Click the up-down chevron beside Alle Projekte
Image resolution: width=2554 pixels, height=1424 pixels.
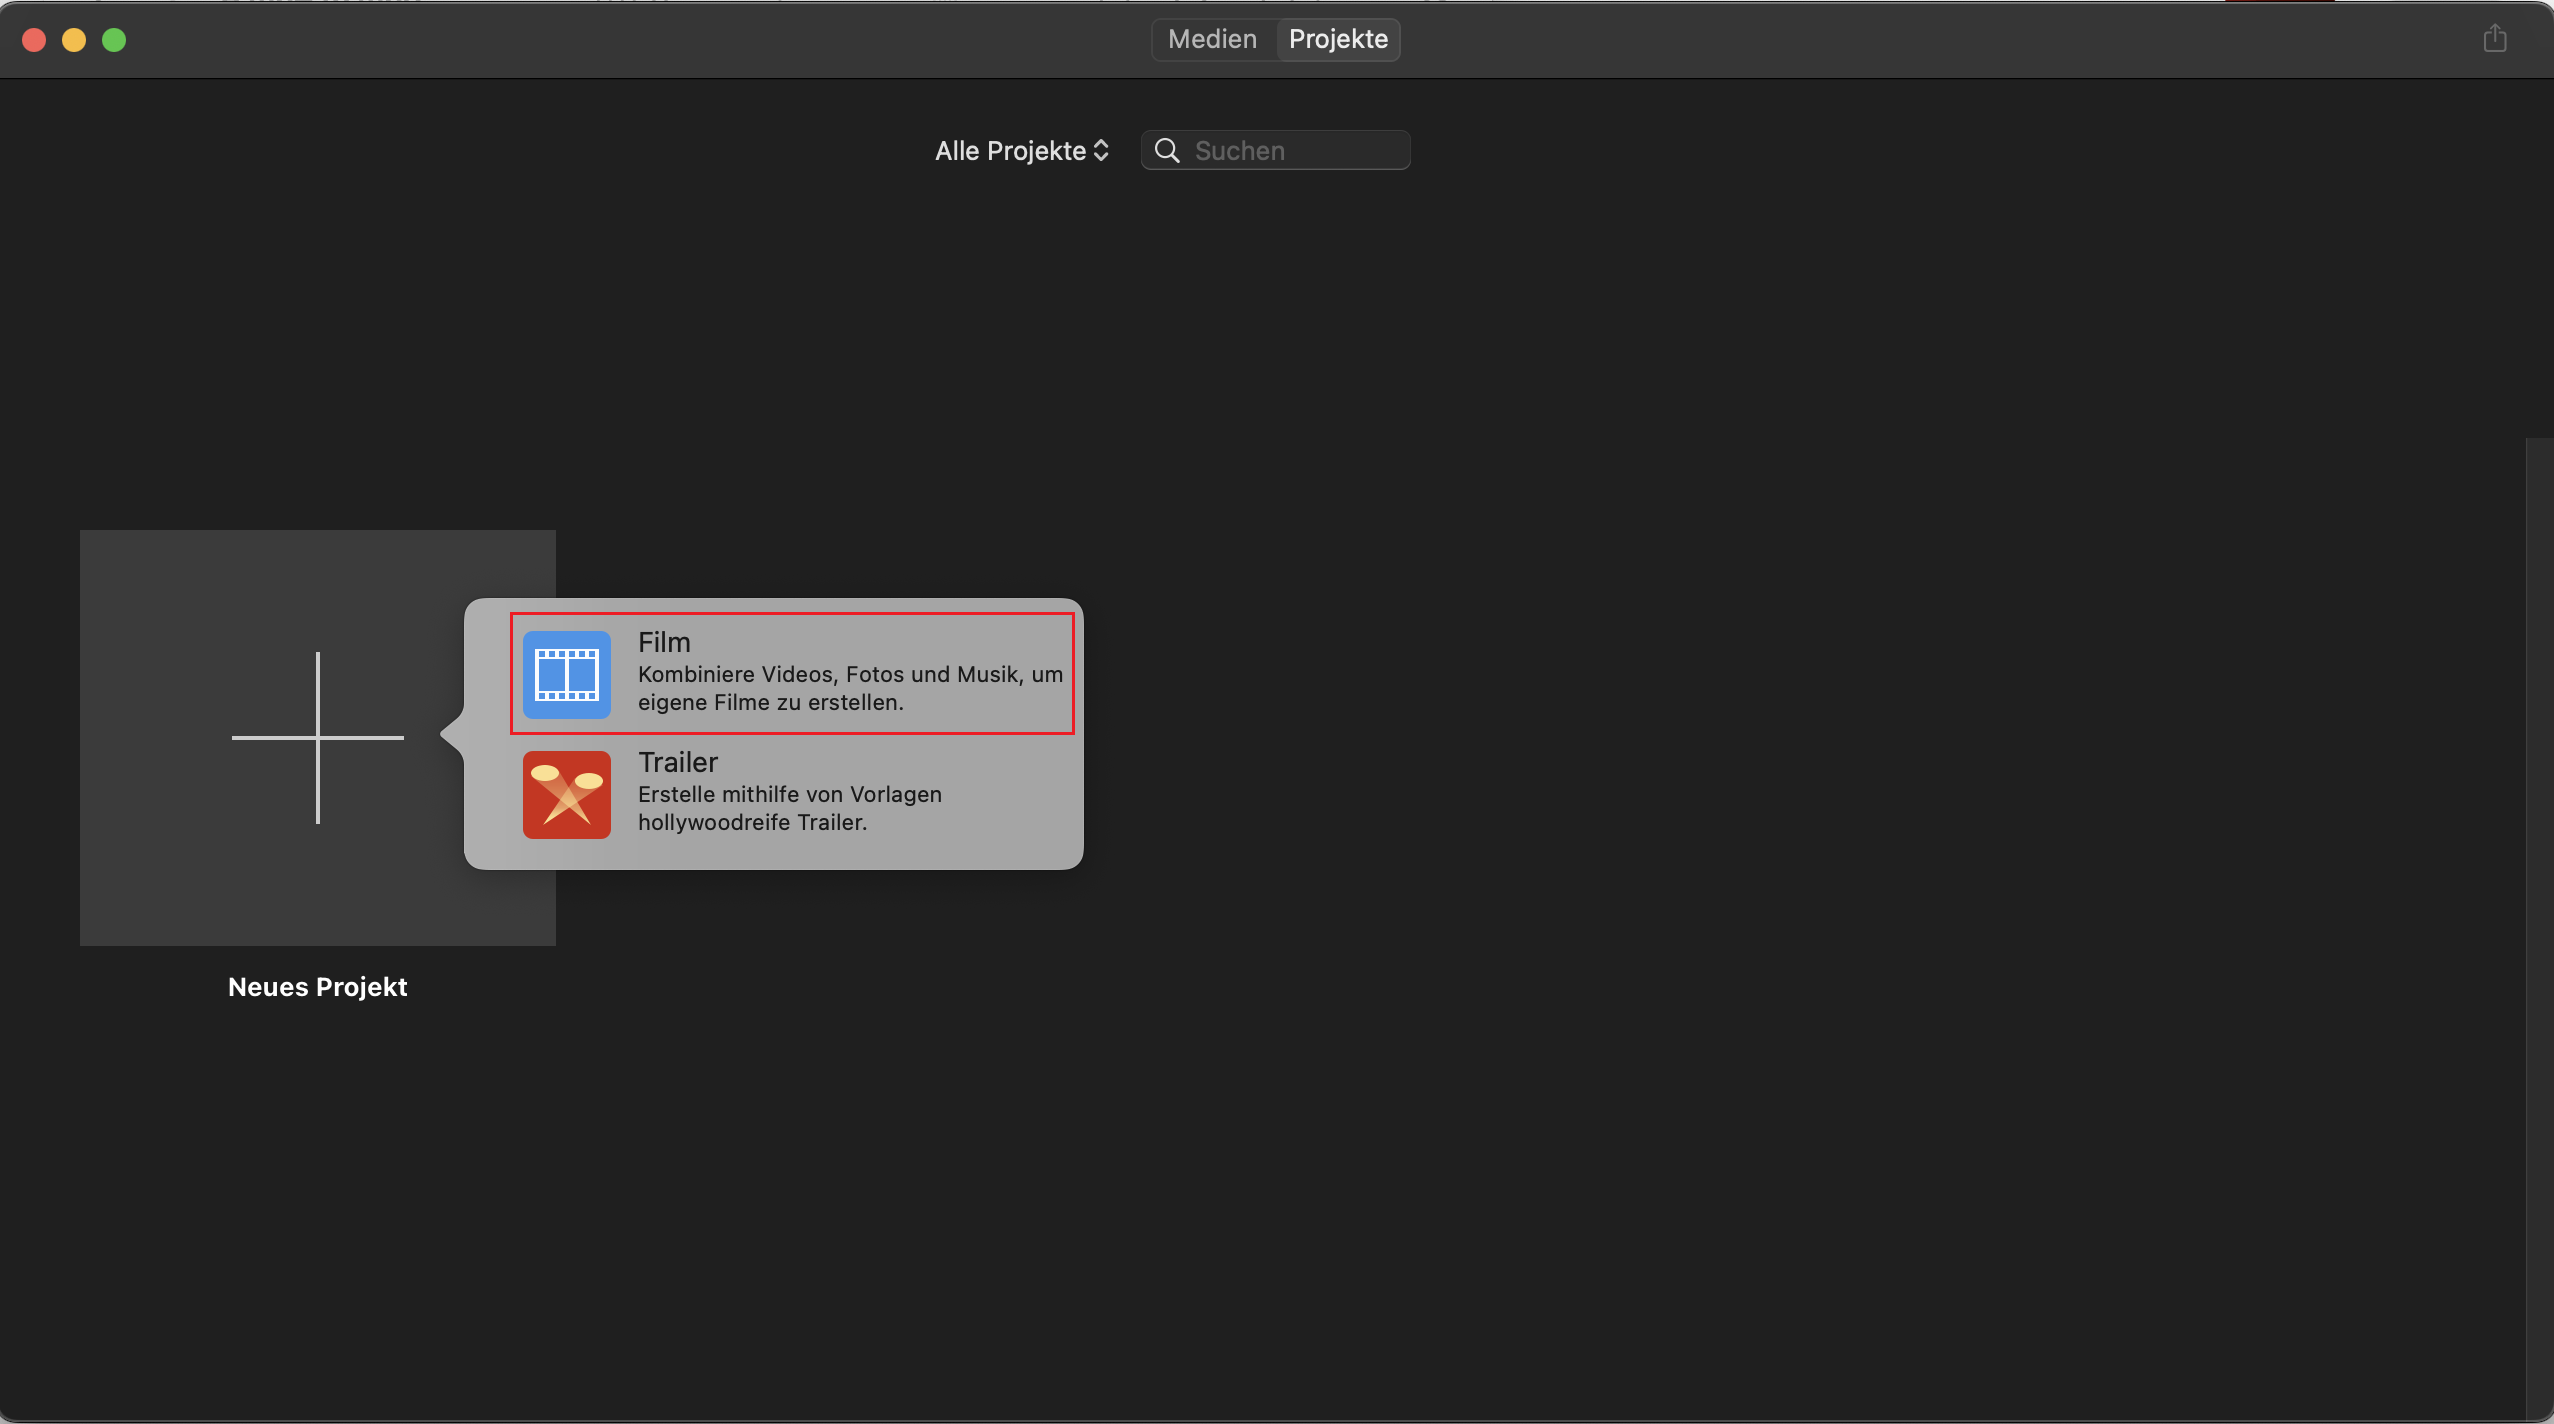tap(1102, 151)
